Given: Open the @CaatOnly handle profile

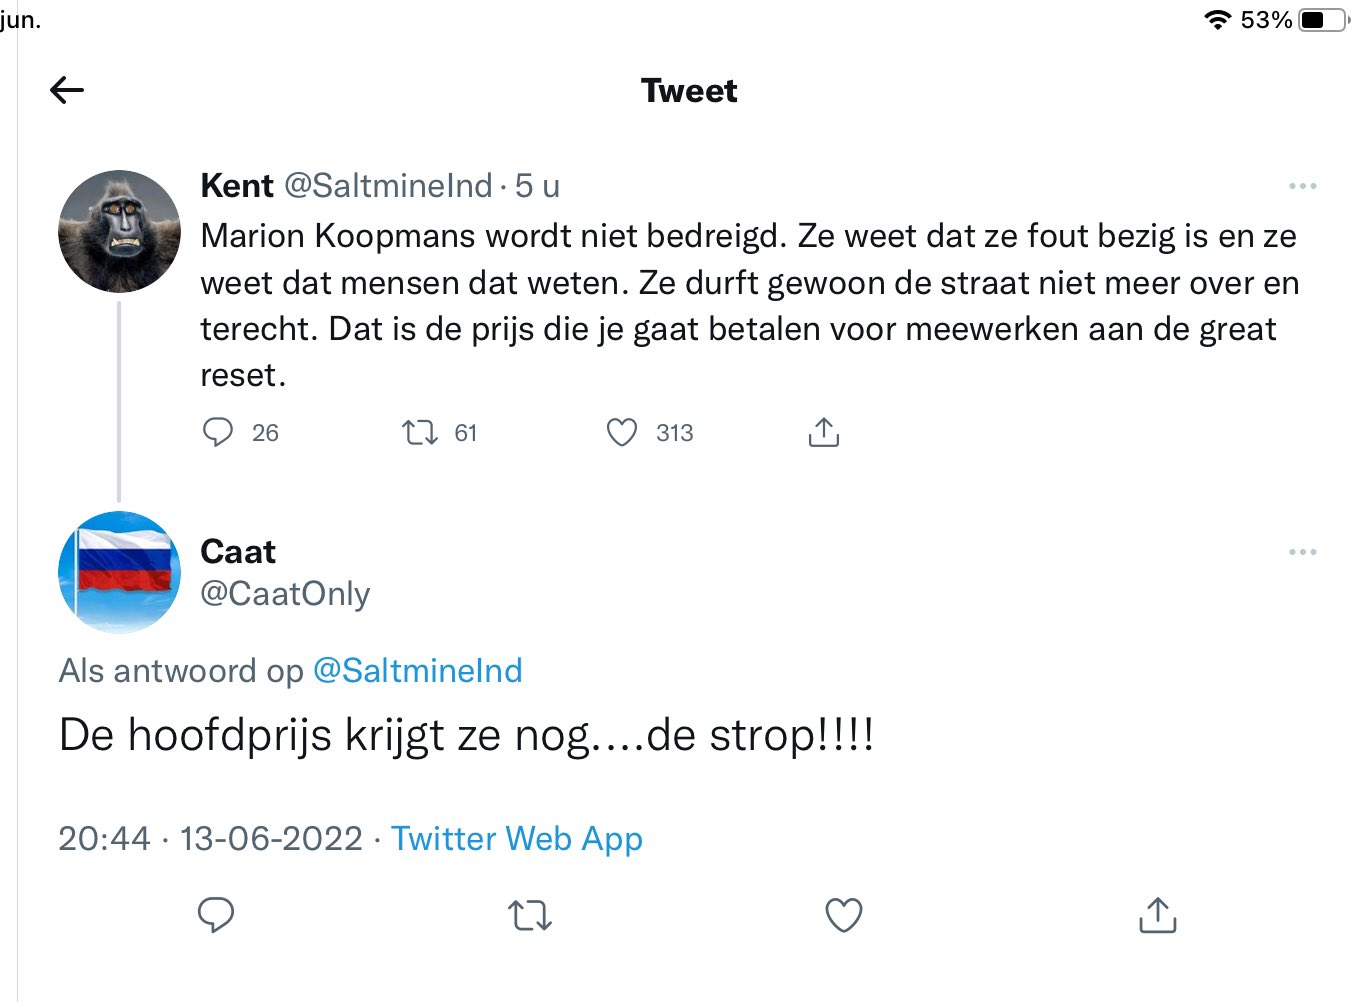Looking at the screenshot, I should (285, 593).
